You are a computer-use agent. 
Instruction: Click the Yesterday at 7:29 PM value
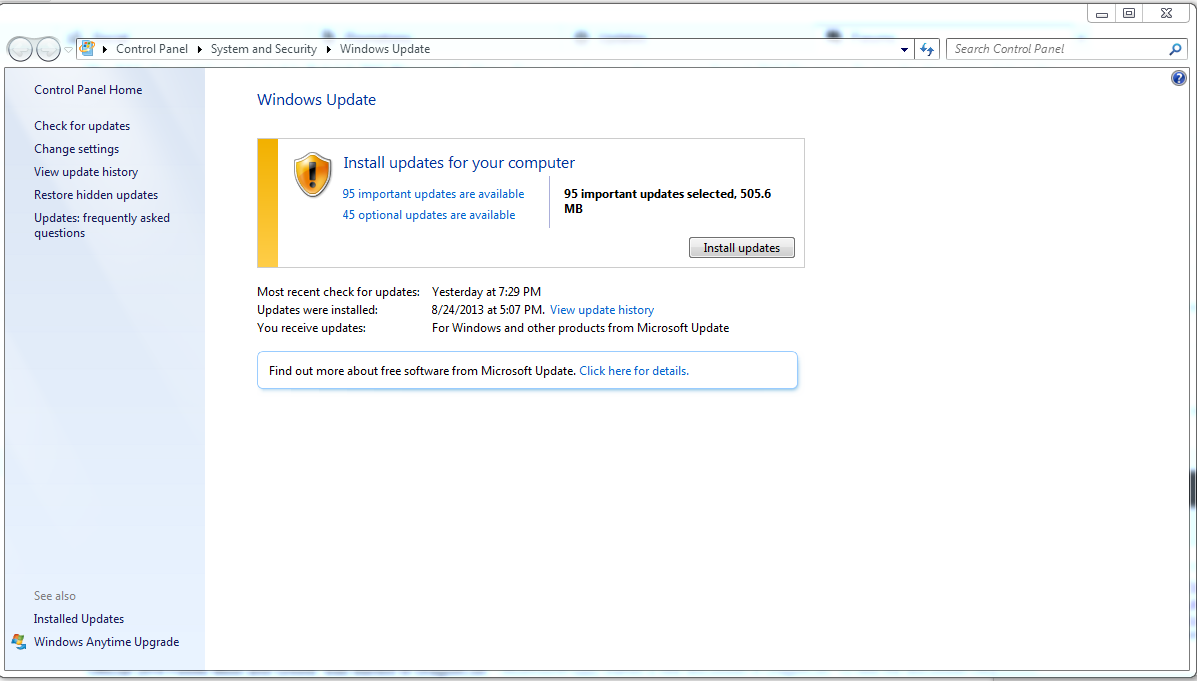click(486, 292)
